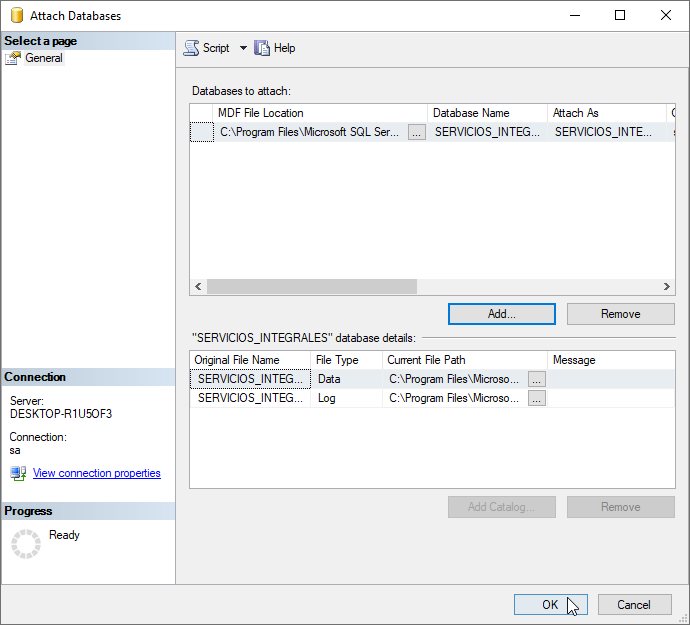This screenshot has height=629, width=690.
Task: Browse for Data file current path
Action: click(x=537, y=379)
